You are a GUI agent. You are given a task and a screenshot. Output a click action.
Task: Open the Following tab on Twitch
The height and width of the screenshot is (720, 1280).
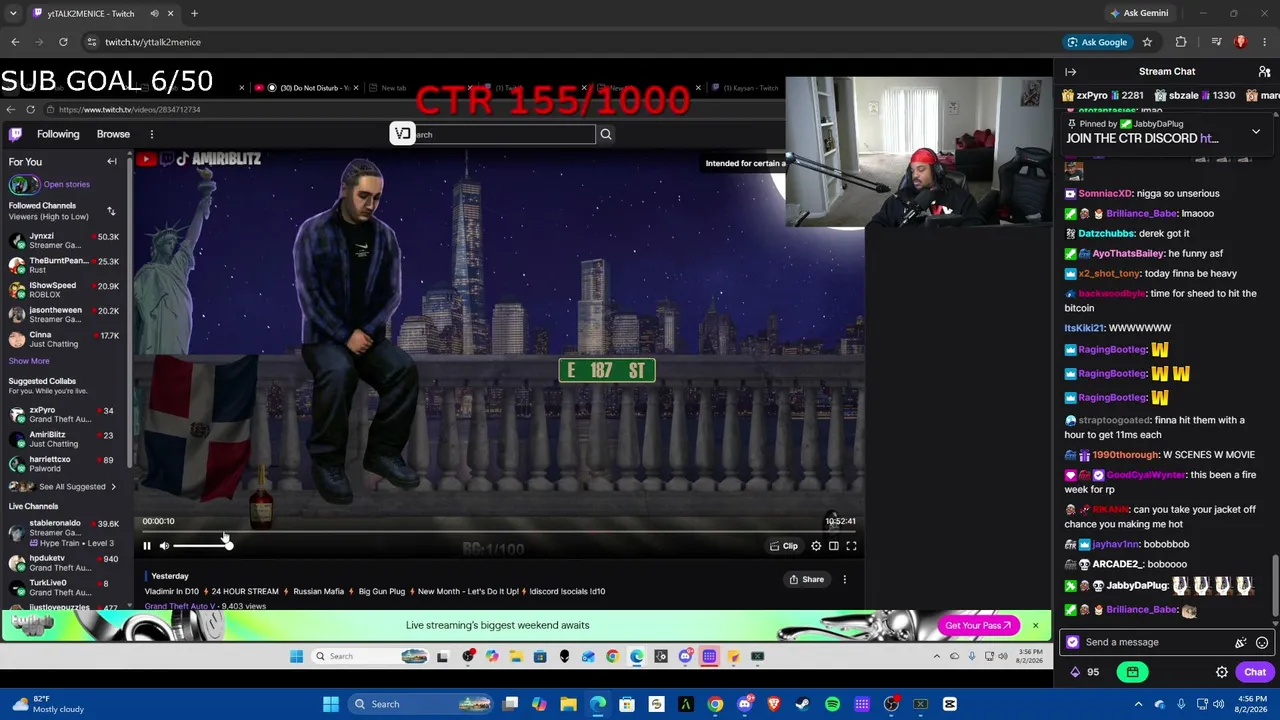tap(58, 134)
